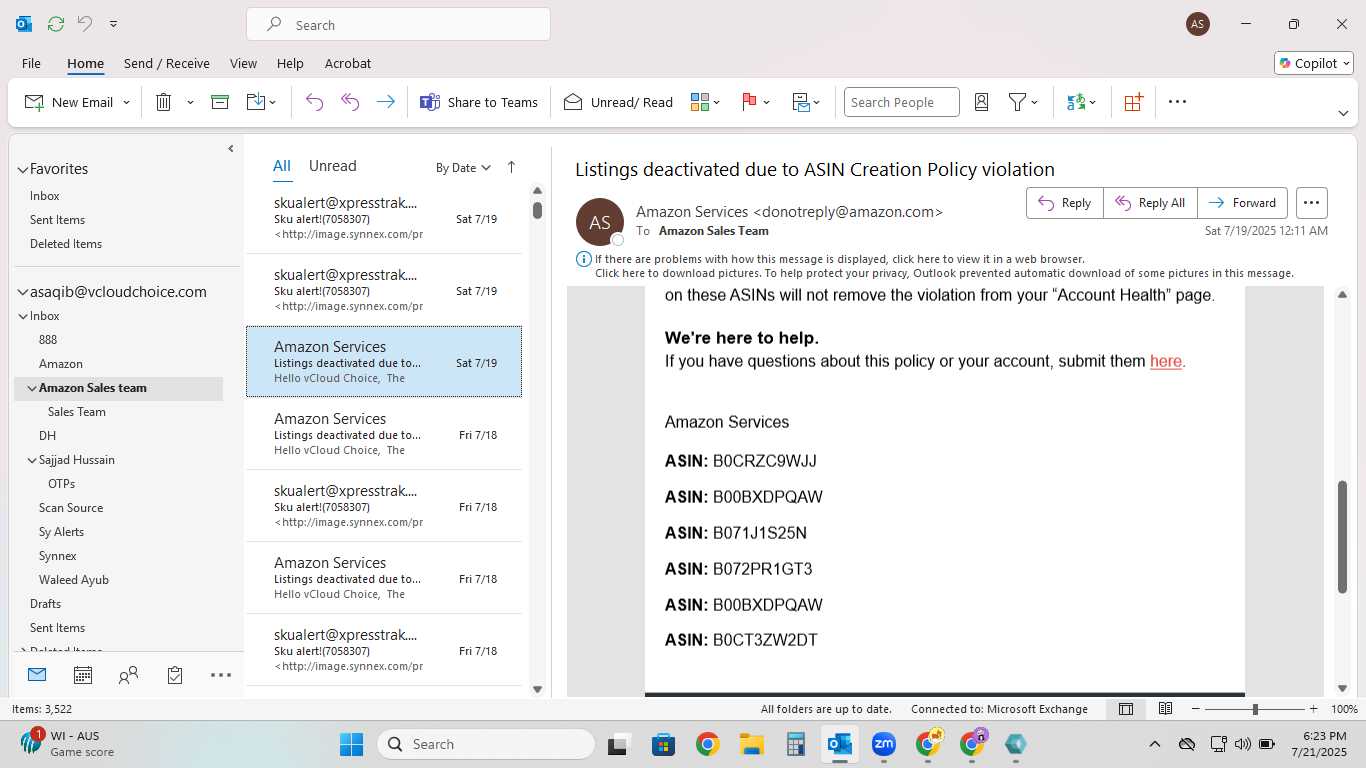Reverse sort order with up arrow
The width and height of the screenshot is (1366, 768).
click(511, 167)
